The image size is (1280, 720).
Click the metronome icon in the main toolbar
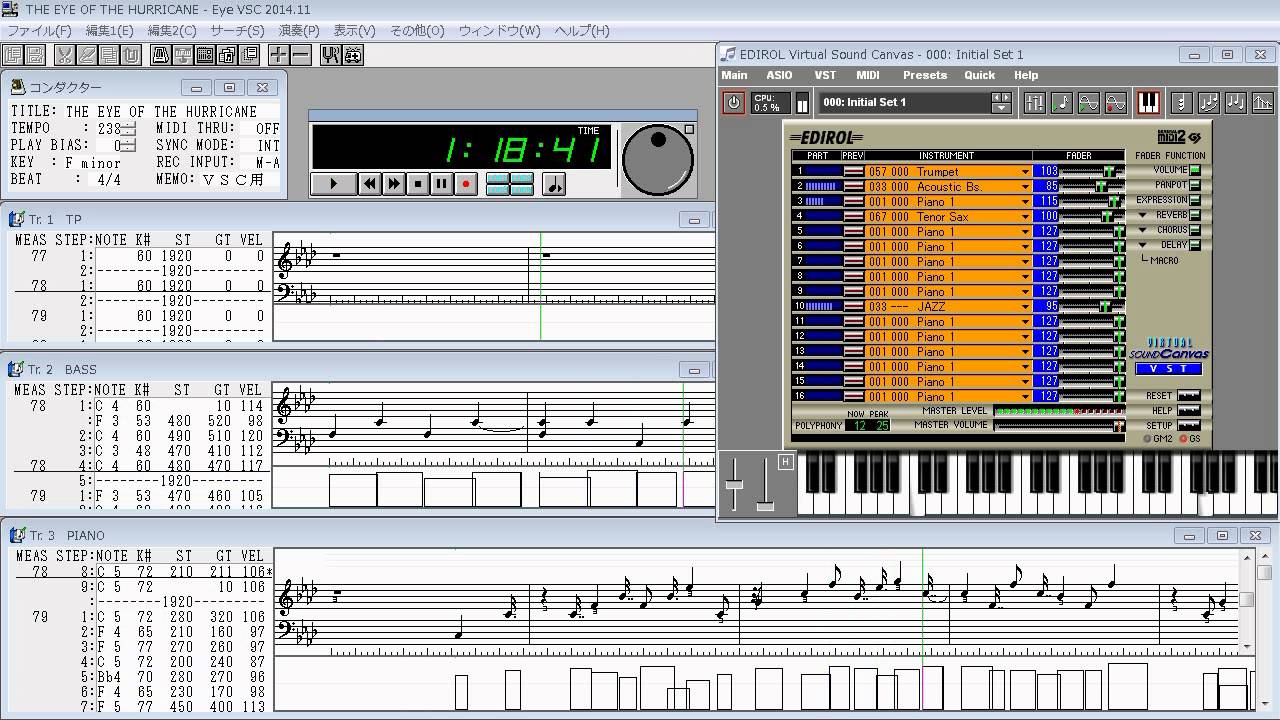pyautogui.click(x=161, y=55)
